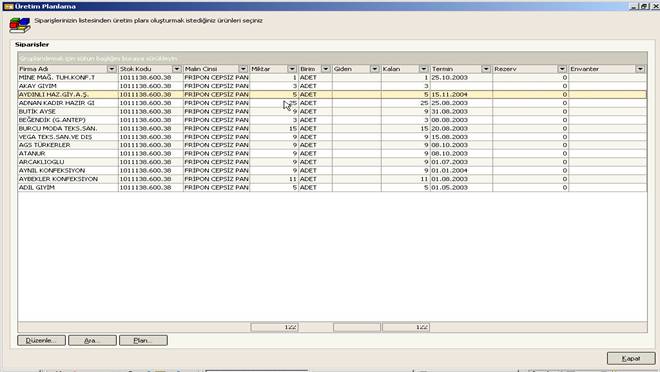Image resolution: width=660 pixels, height=372 pixels.
Task: Click Miktar value 11 in AYBEKLER row
Action: pos(293,179)
